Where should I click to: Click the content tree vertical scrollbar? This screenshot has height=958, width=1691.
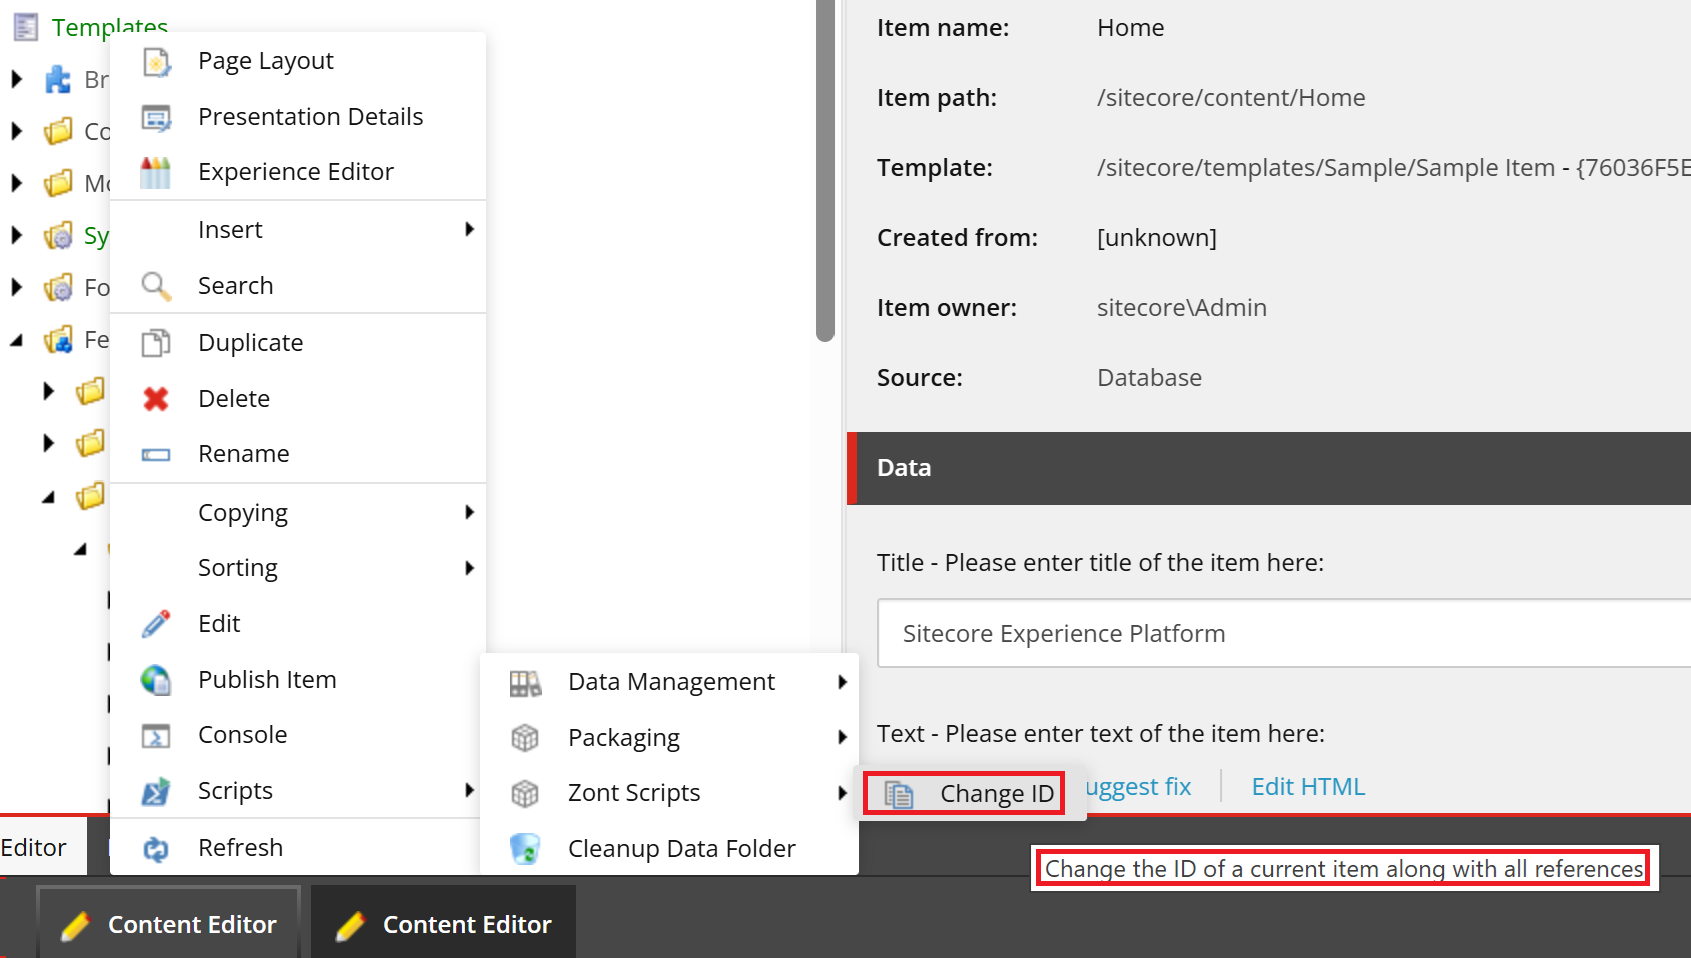click(825, 170)
